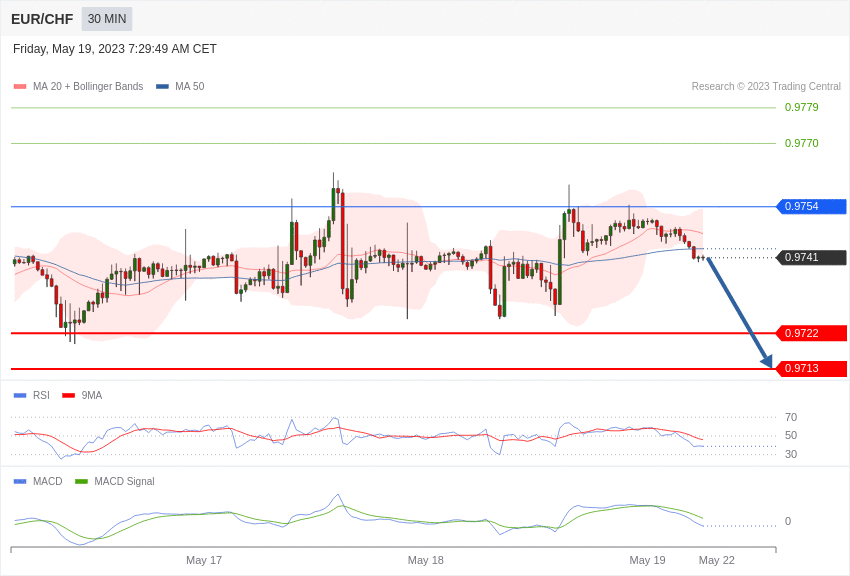Select the EUR/CHF pair title
Screen dimensions: 850x576
point(42,19)
